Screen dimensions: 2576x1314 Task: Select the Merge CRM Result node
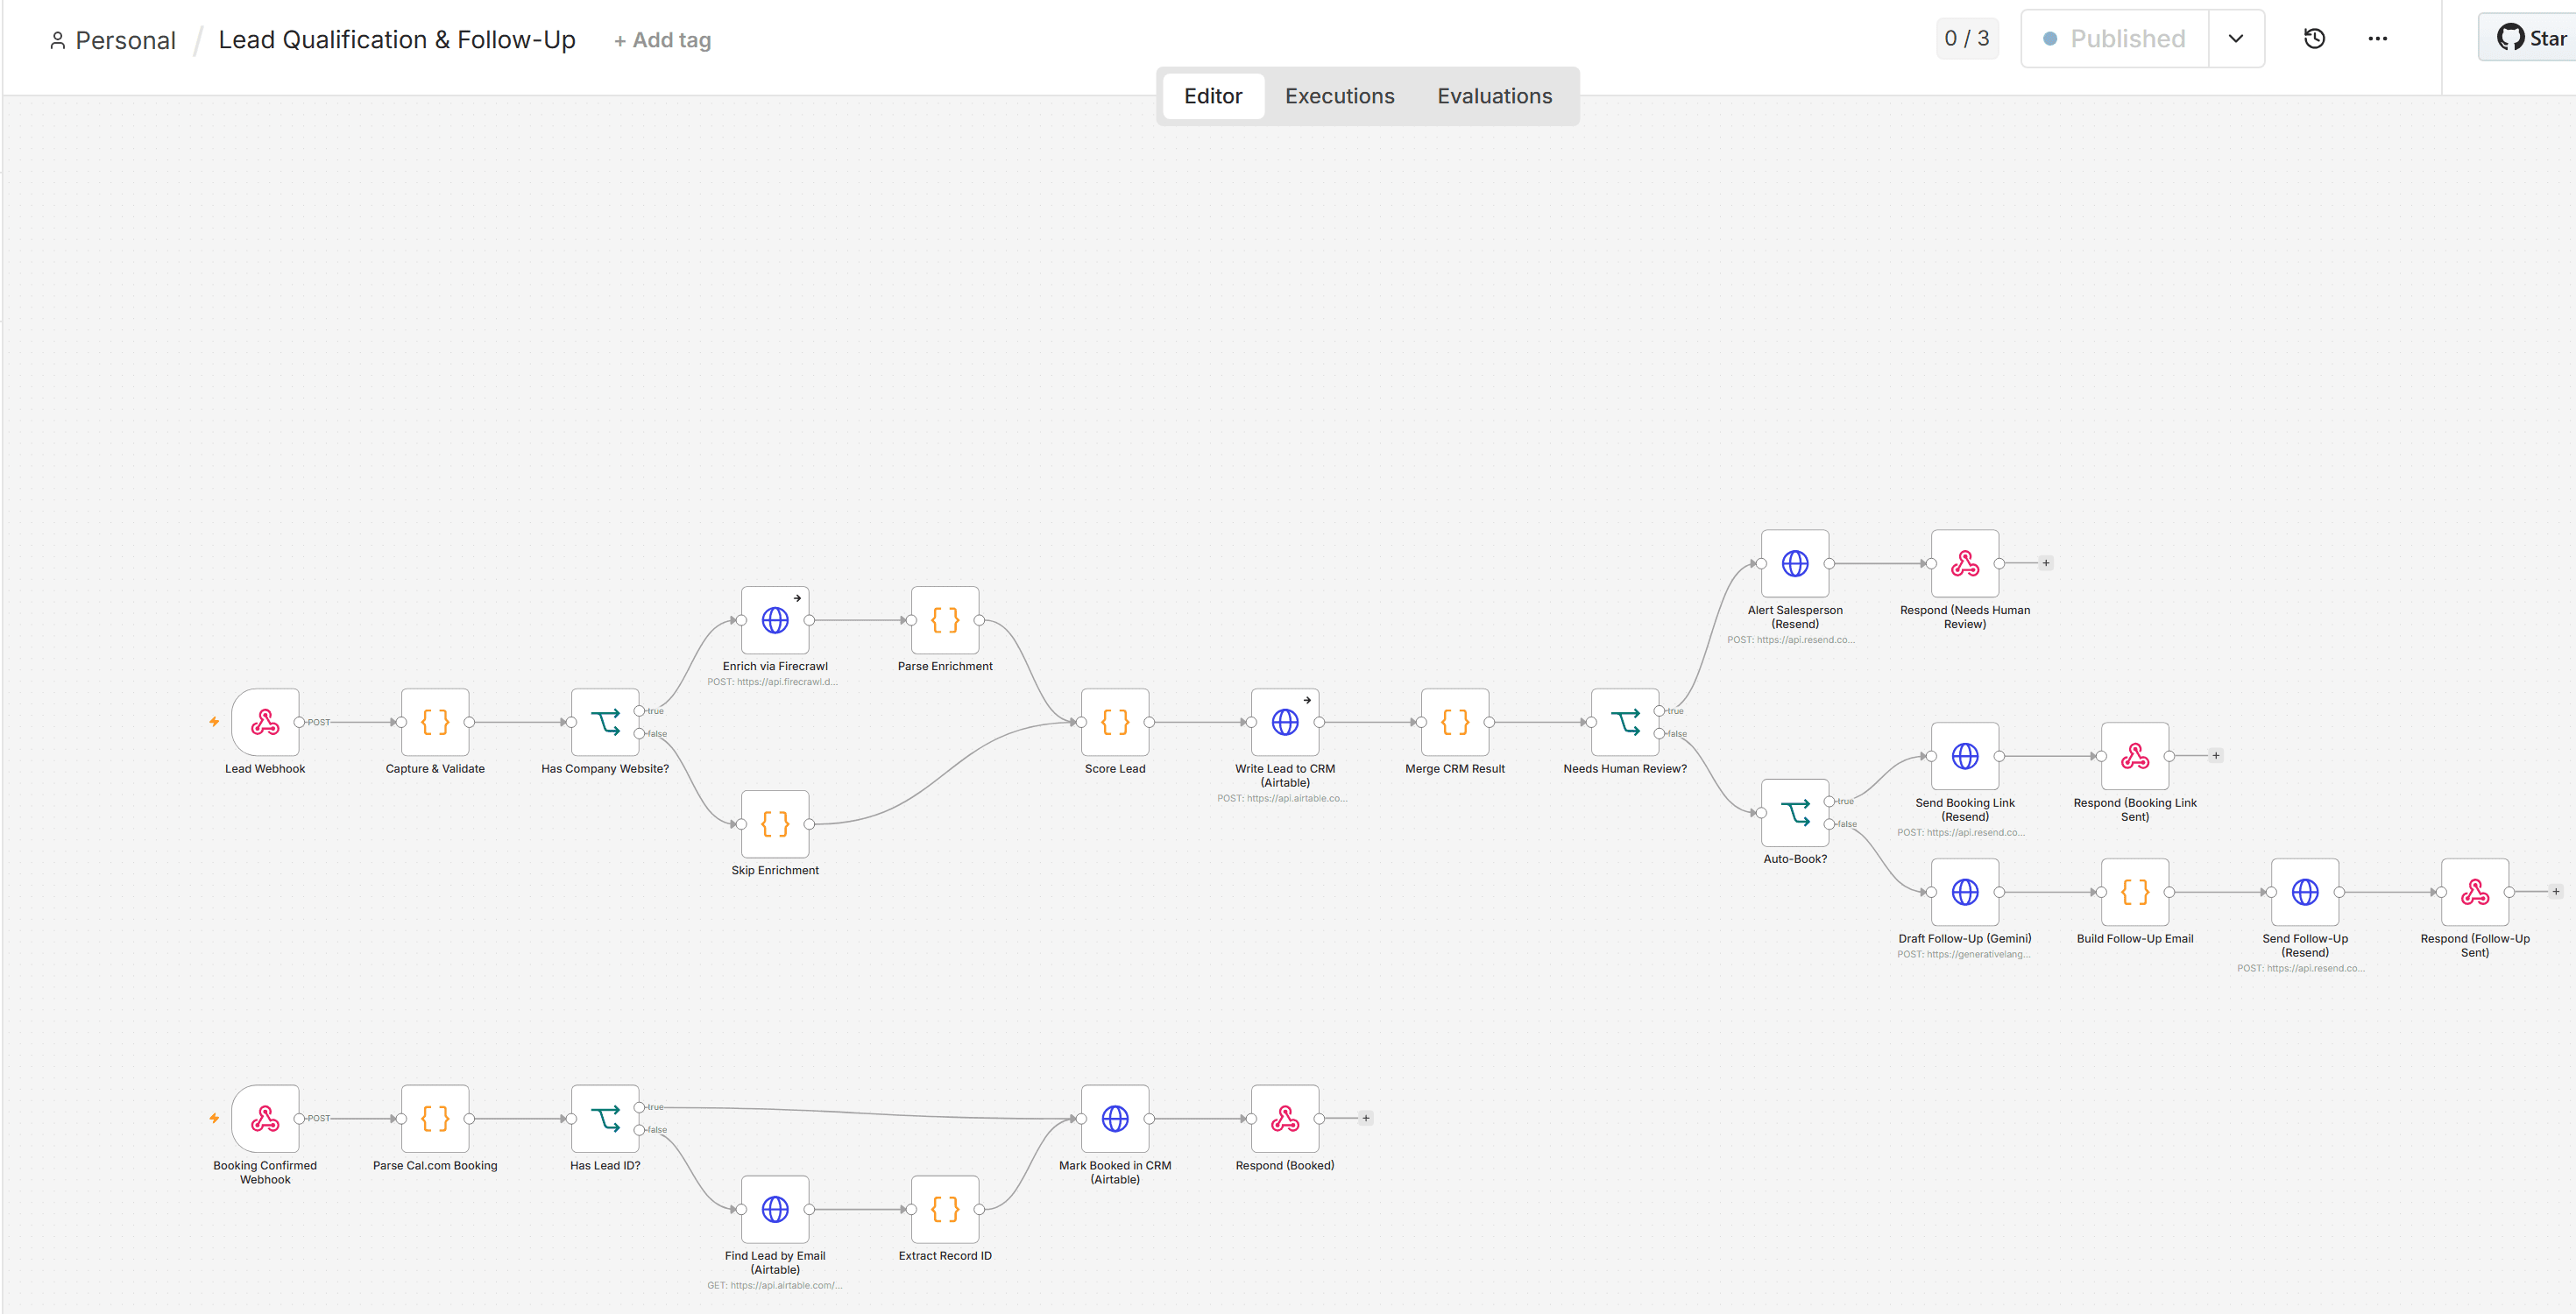[1455, 721]
